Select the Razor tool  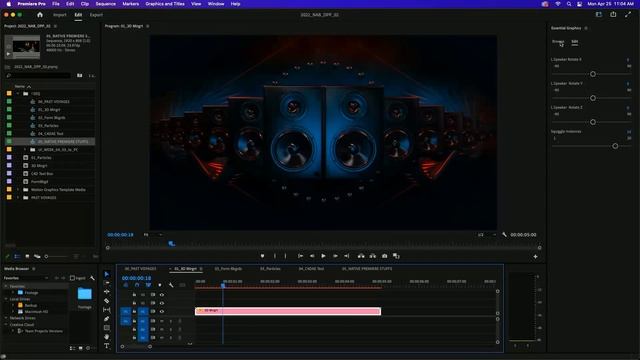[x=107, y=301]
